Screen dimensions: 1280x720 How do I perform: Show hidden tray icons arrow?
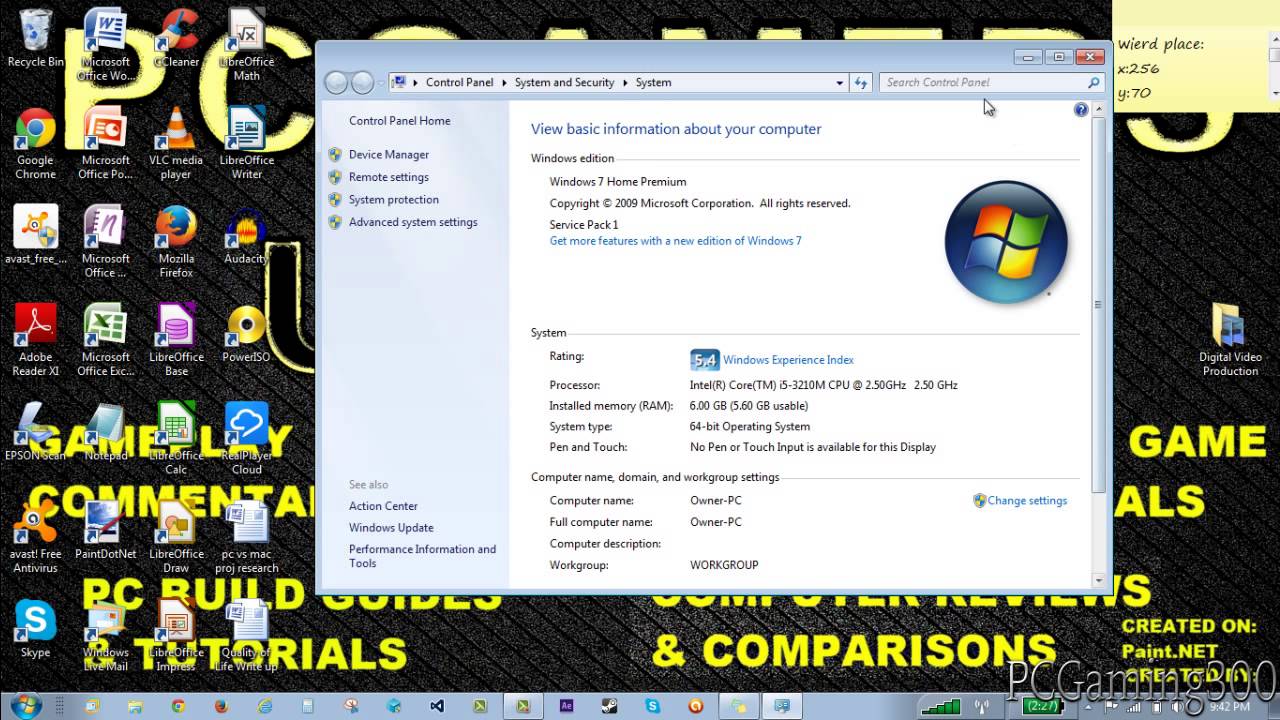(x=1089, y=707)
